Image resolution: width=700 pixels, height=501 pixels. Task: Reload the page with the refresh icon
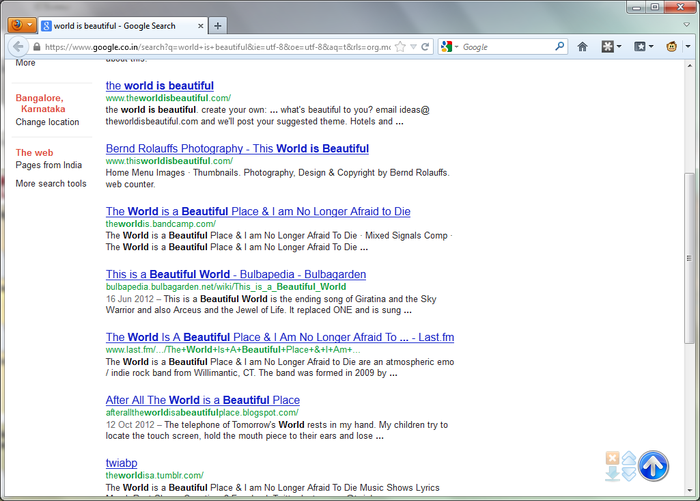coord(425,47)
